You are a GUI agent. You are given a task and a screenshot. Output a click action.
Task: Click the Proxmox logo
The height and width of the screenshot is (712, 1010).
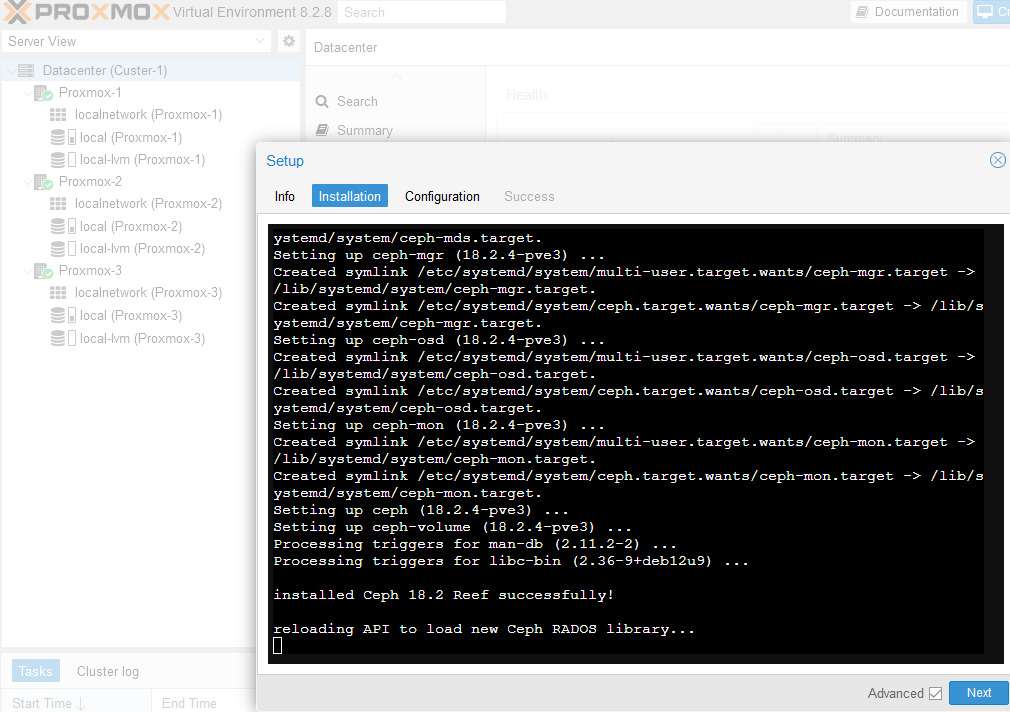[87, 12]
